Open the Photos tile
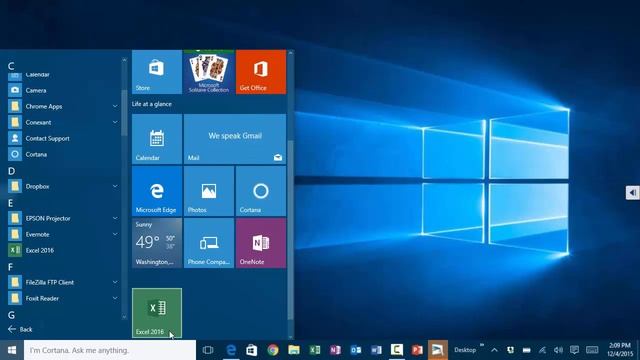 209,191
